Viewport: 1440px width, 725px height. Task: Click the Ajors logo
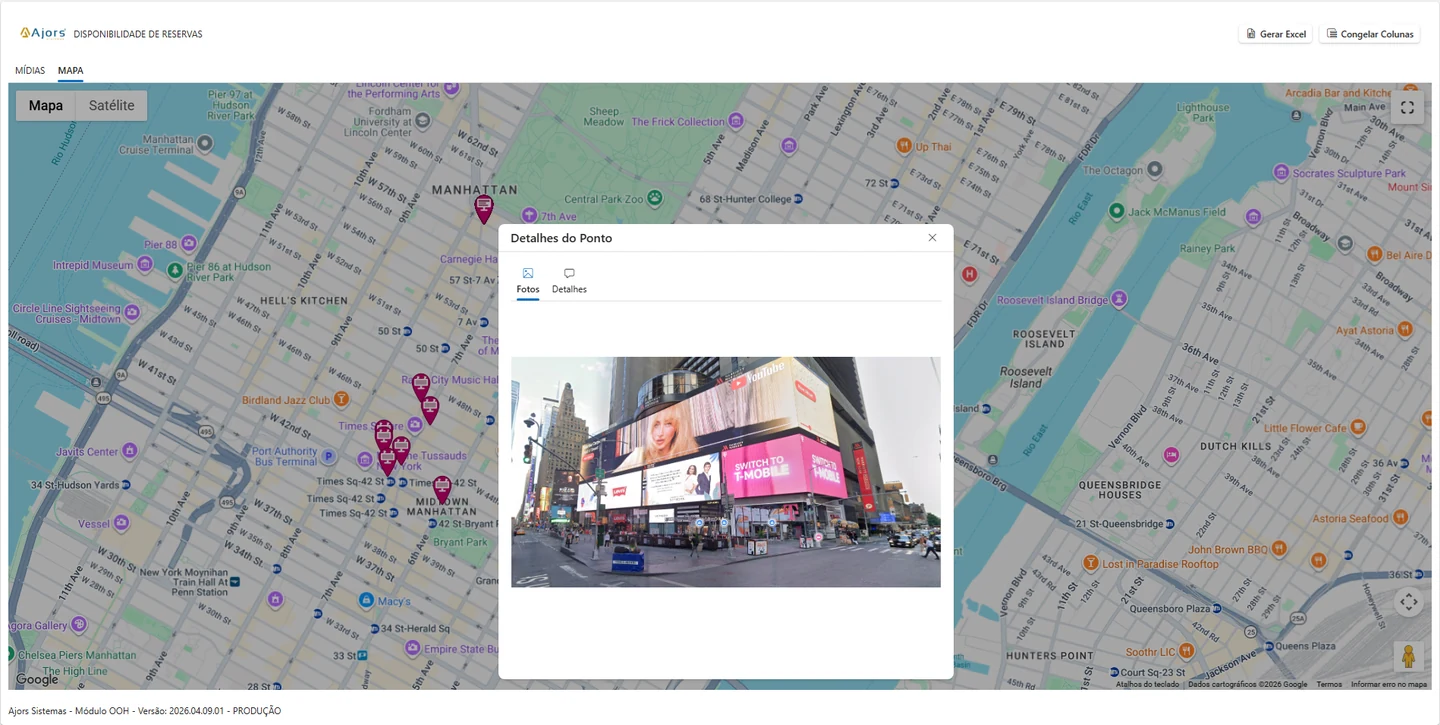(x=43, y=33)
